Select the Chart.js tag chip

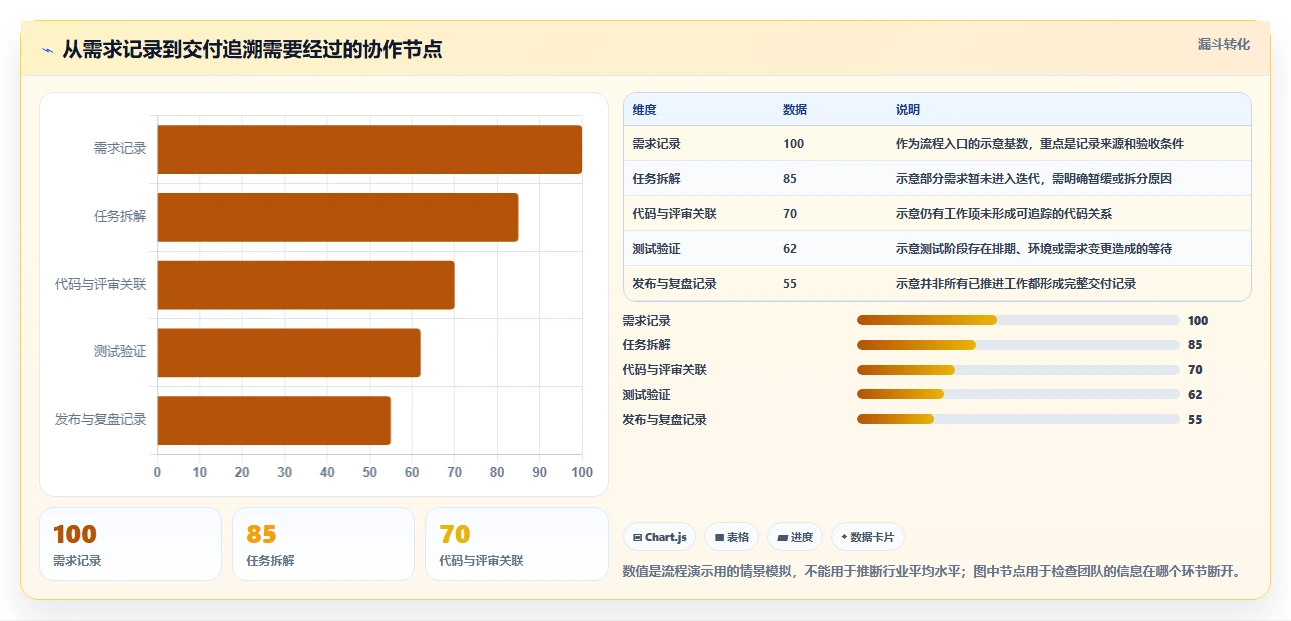point(659,537)
